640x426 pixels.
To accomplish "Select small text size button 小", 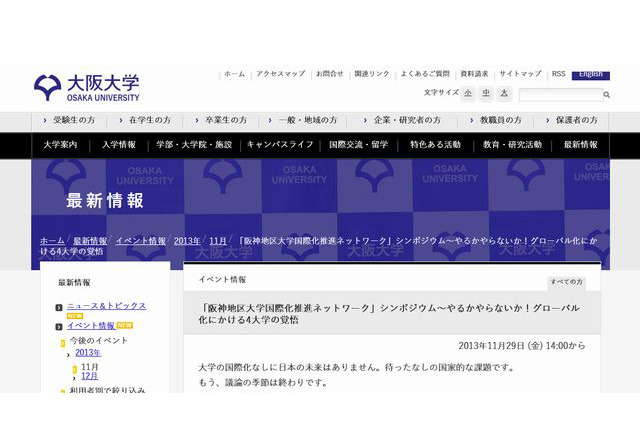I will tap(468, 93).
